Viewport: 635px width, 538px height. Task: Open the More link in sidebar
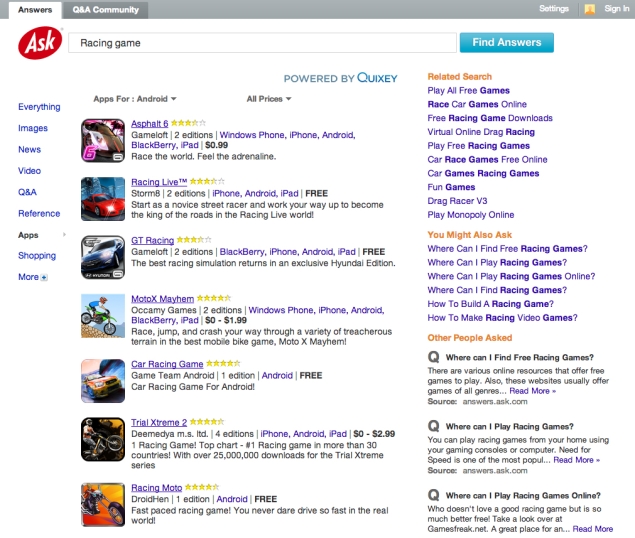28,277
